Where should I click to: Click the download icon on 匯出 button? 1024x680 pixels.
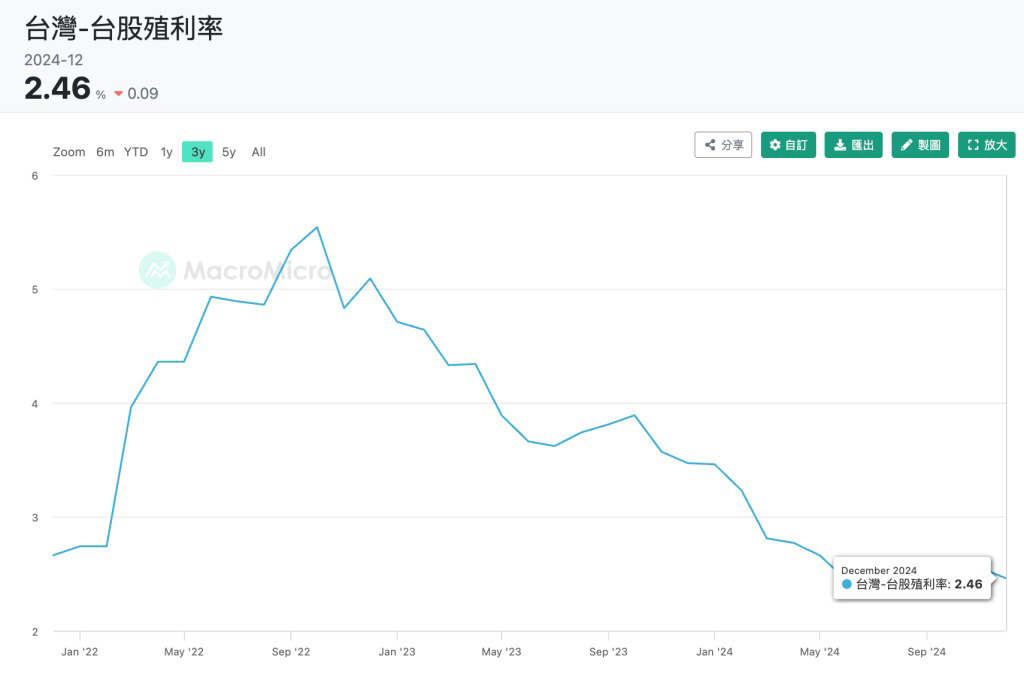[839, 145]
